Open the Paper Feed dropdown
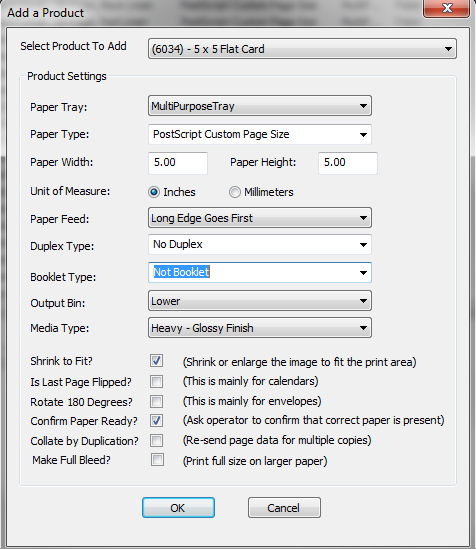 [x=260, y=218]
